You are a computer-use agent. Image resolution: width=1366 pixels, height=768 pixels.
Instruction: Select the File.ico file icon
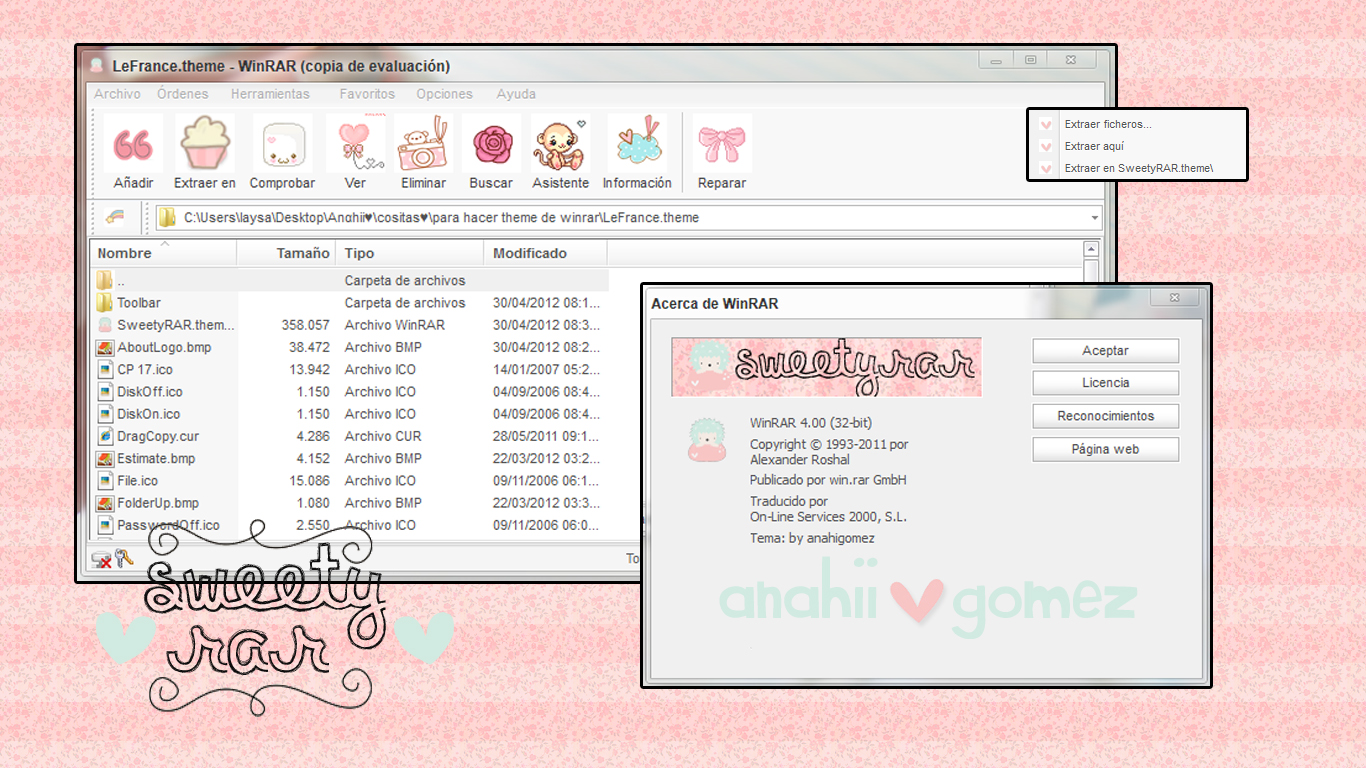pyautogui.click(x=104, y=480)
